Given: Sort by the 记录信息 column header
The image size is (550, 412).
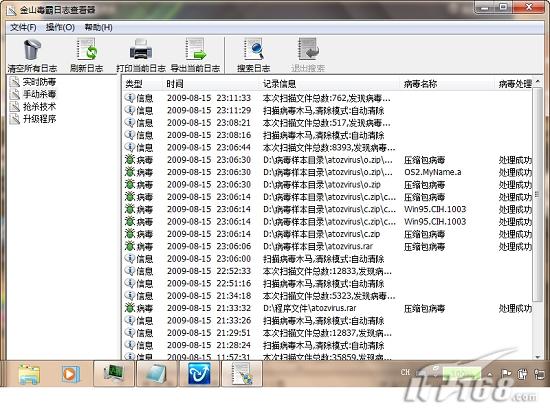Looking at the screenshot, I should click(x=279, y=84).
